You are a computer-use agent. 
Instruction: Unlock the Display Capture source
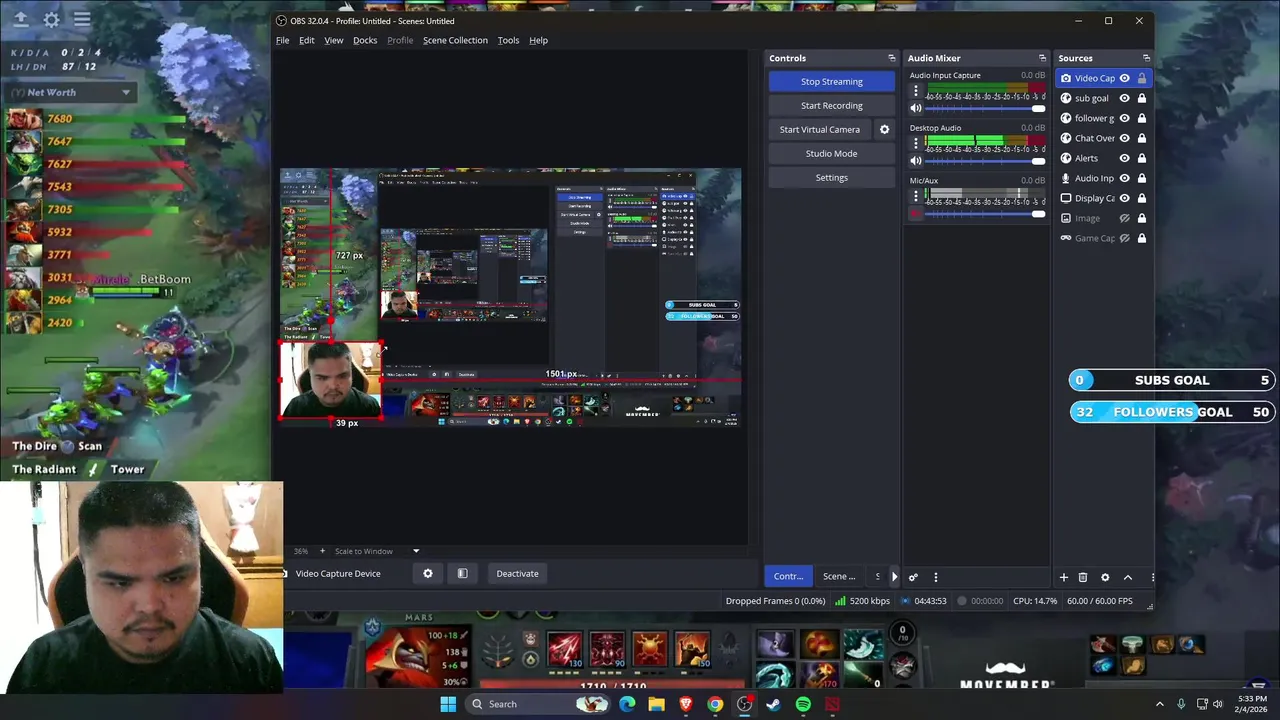pos(1141,198)
